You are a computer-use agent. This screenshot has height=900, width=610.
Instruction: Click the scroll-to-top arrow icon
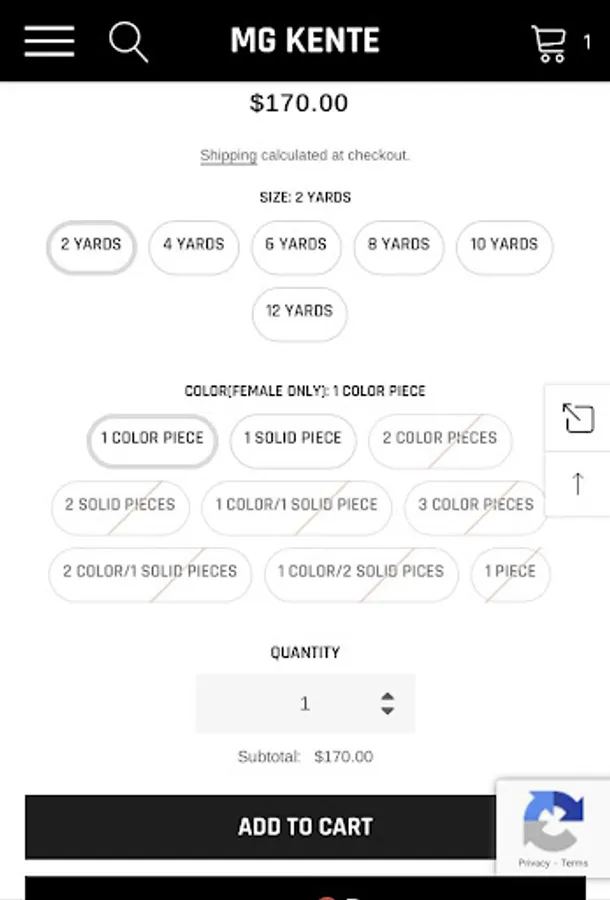pos(578,484)
